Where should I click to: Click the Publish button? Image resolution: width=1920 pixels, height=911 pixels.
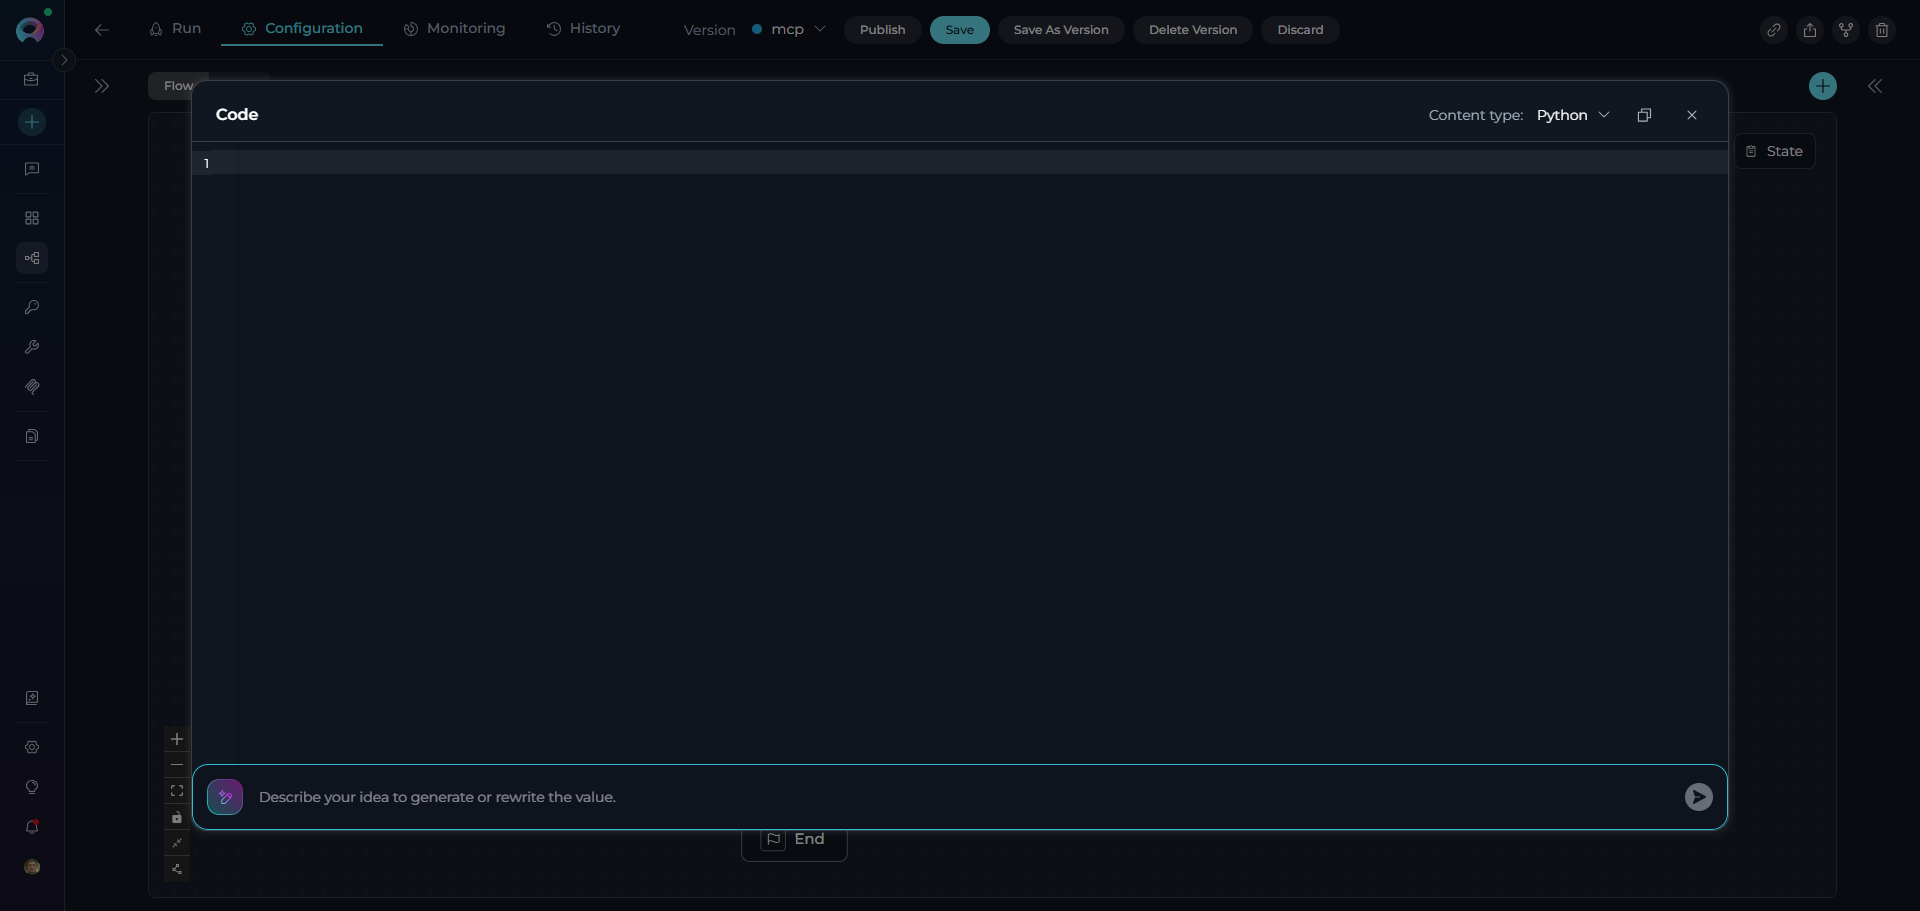882,30
